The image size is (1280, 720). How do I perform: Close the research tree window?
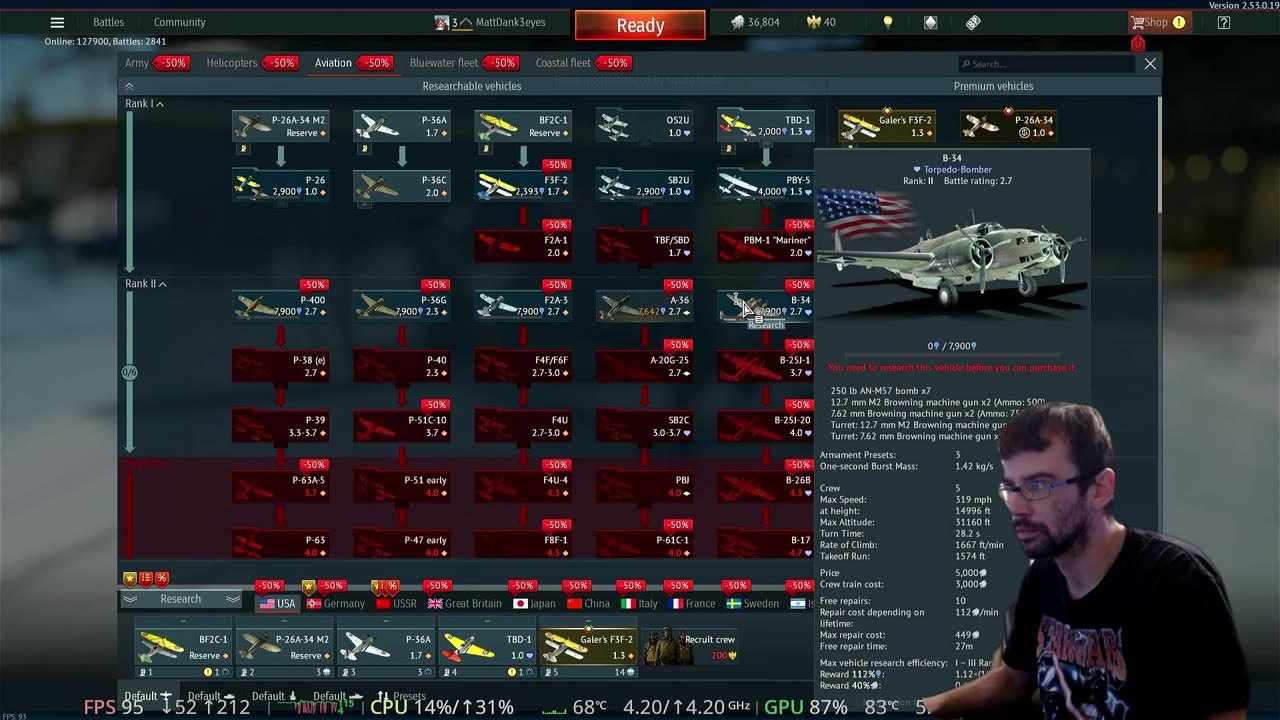[x=1150, y=64]
